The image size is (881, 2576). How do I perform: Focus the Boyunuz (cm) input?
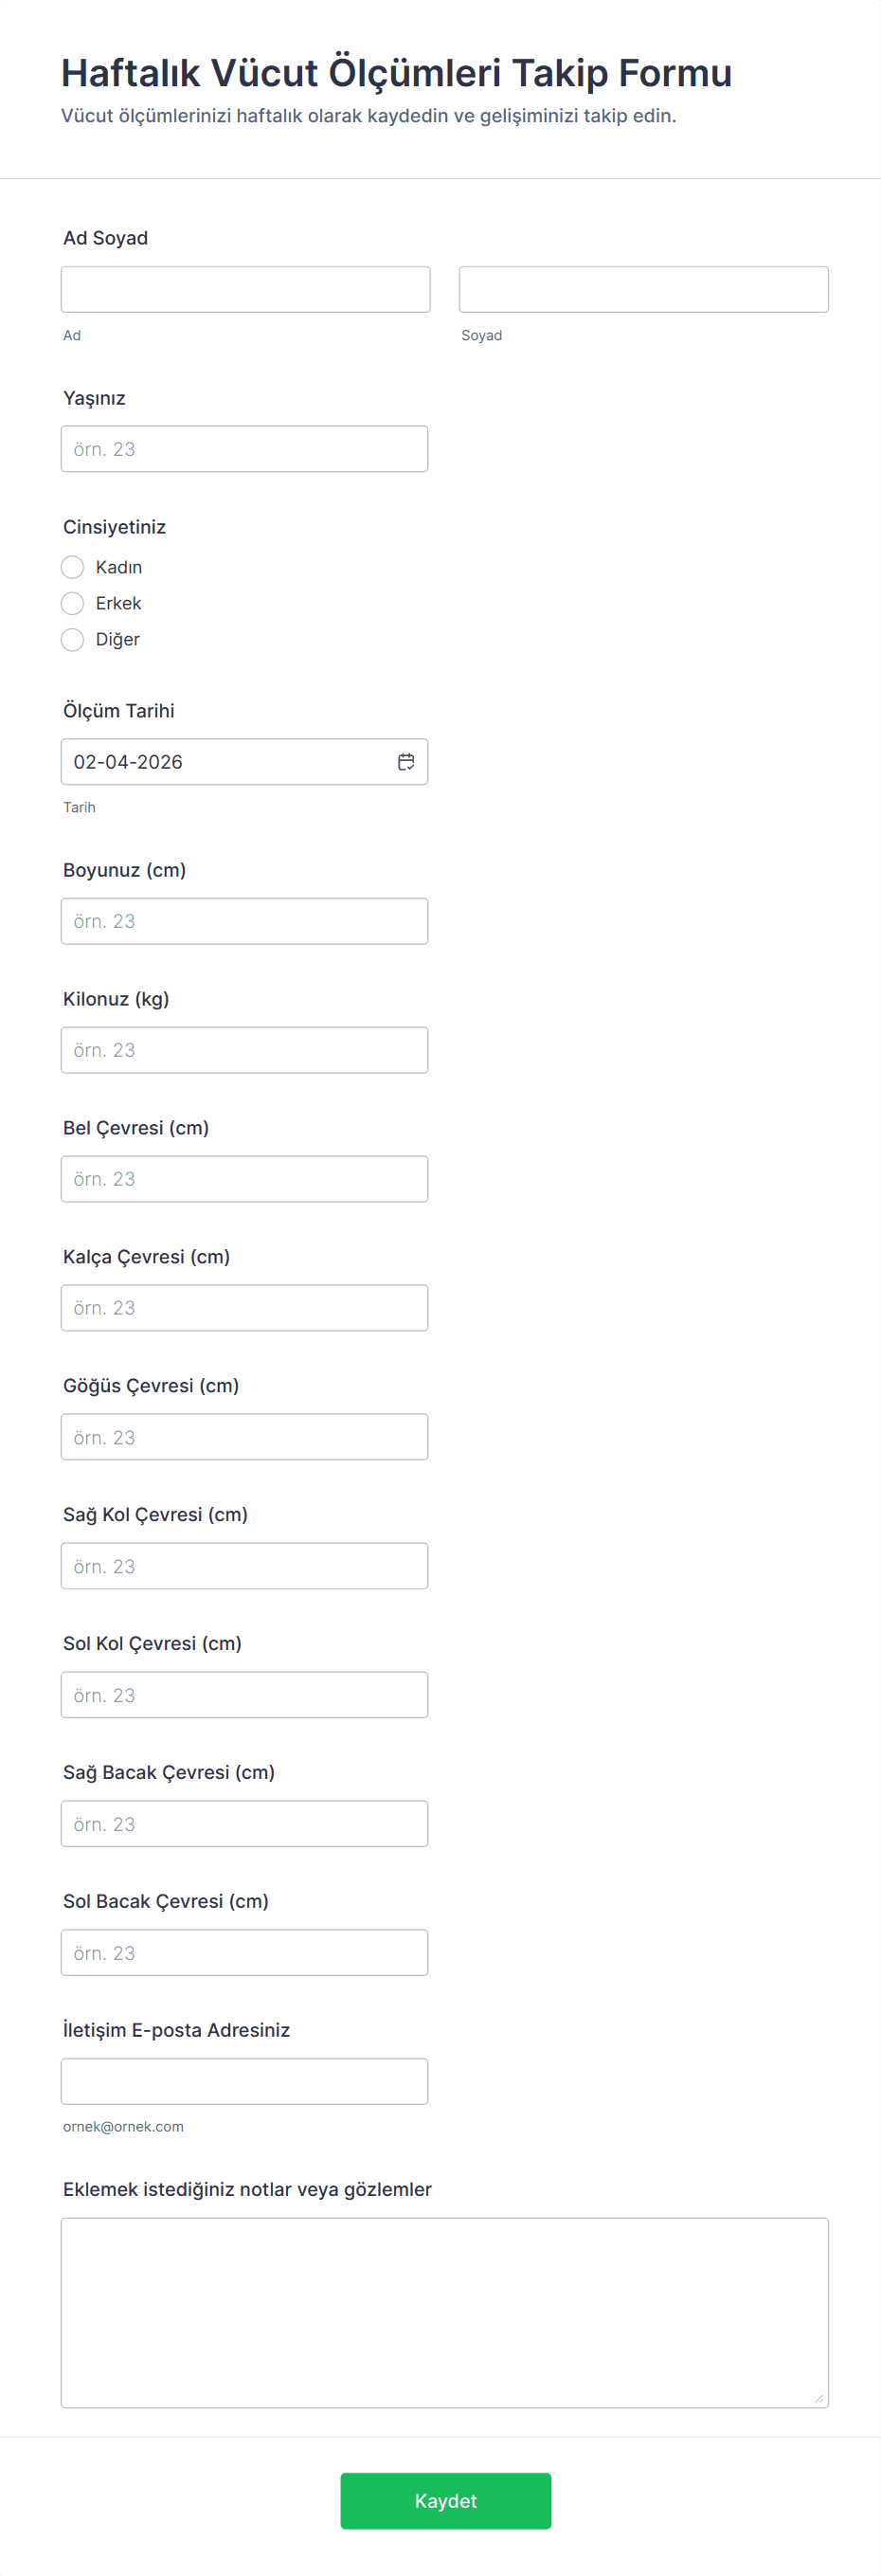pos(244,921)
